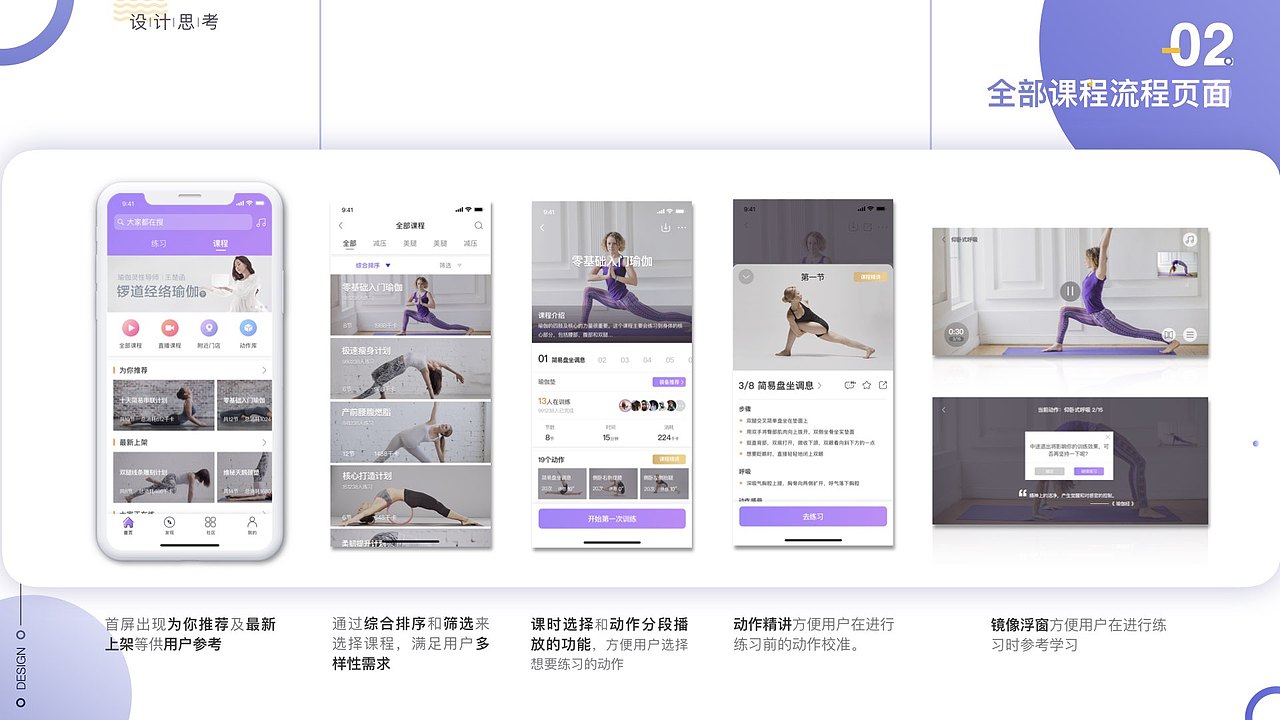Tap the 我的 profile icon in bottom bar
Viewport: 1280px width, 720px height.
pyautogui.click(x=252, y=522)
